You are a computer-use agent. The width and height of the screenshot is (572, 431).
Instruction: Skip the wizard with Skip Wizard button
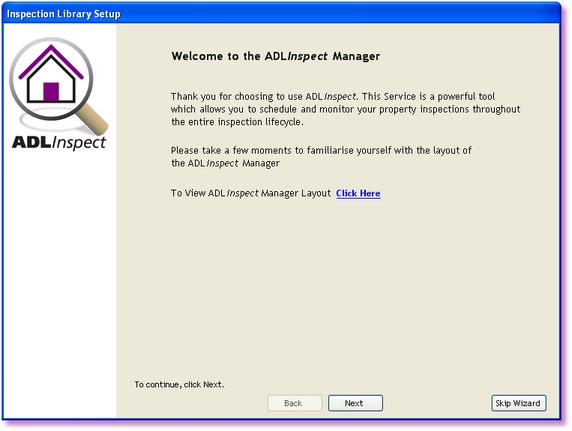point(518,403)
